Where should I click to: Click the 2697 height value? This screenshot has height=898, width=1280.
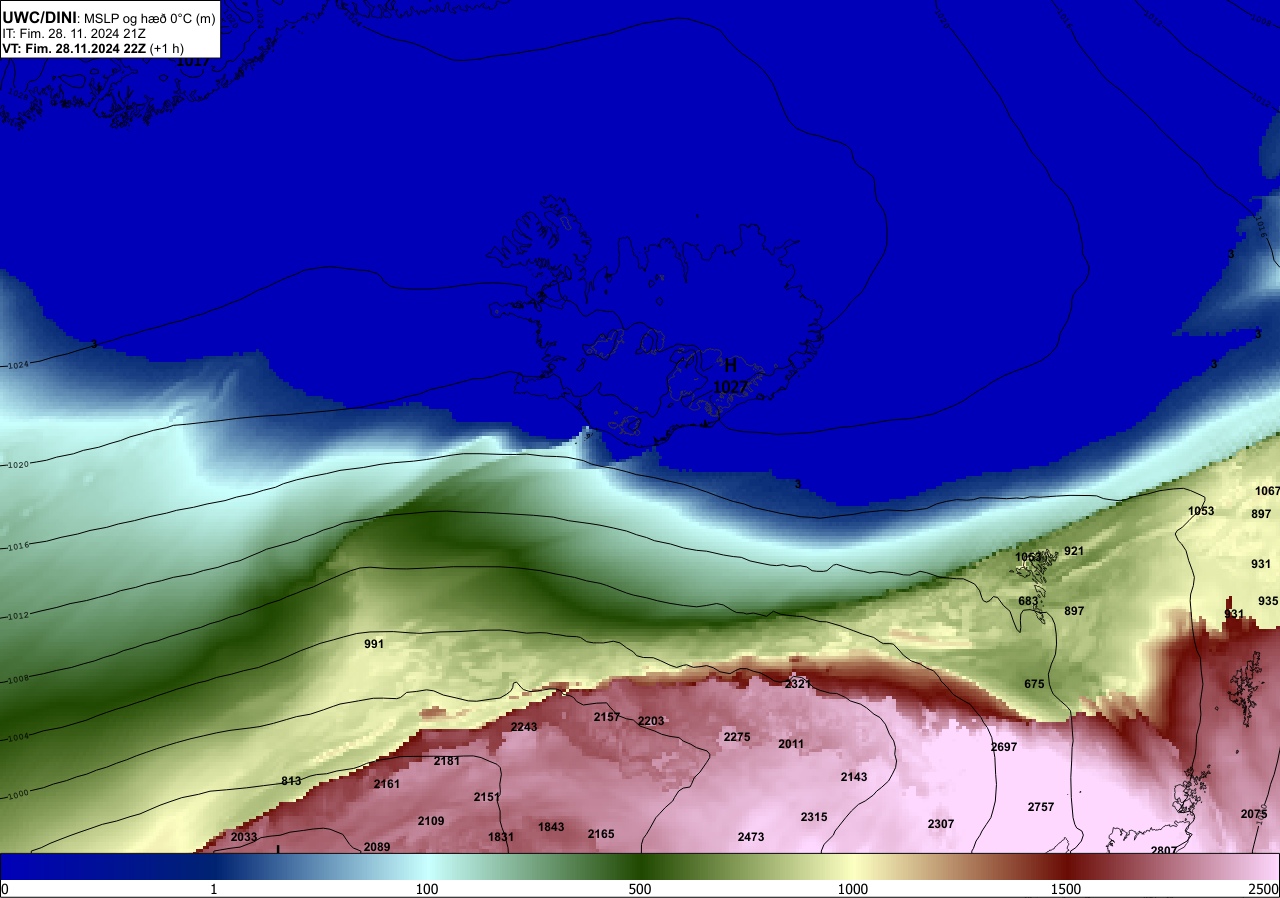(1004, 747)
